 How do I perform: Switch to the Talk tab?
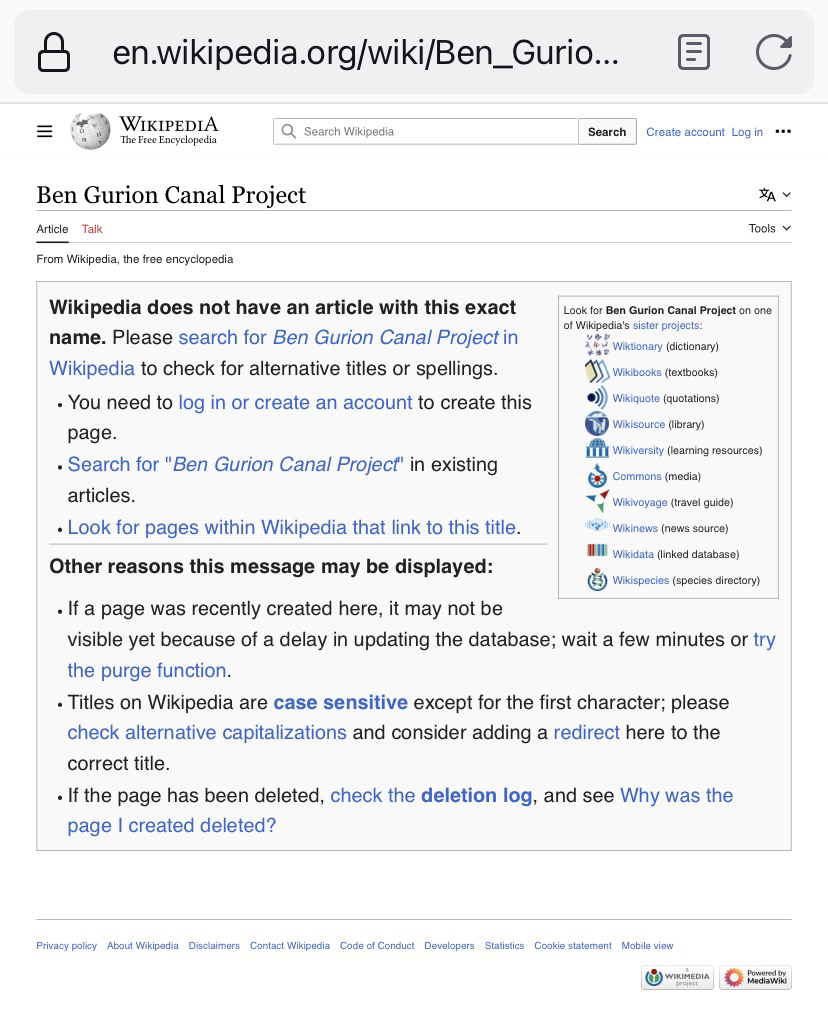pos(92,229)
